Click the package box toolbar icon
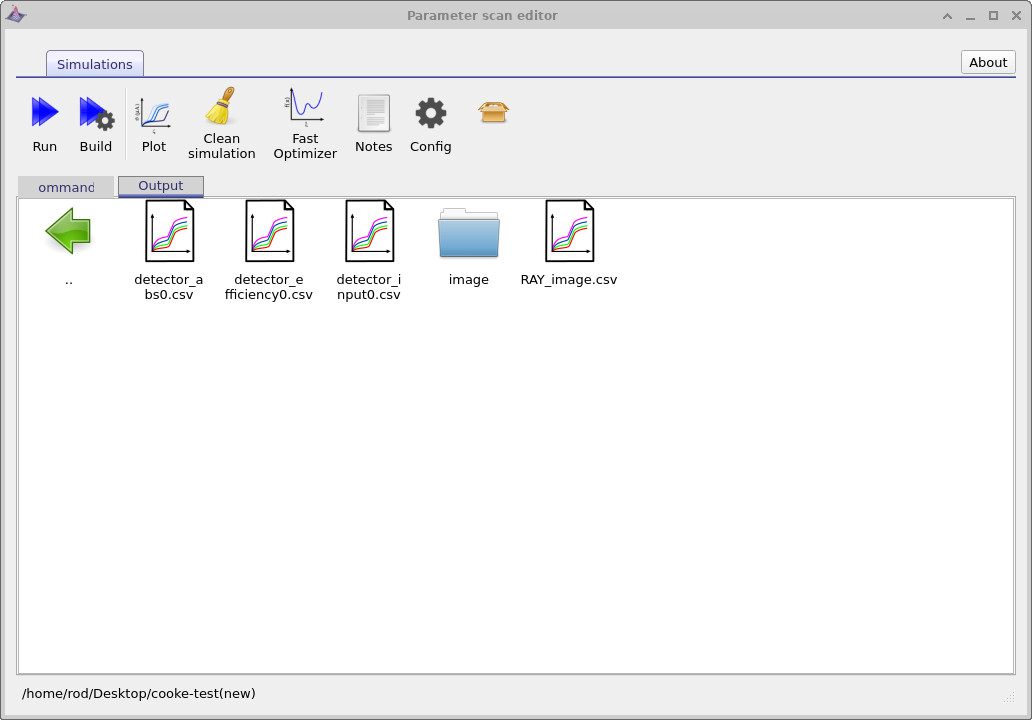This screenshot has height=720, width=1032. (x=492, y=113)
